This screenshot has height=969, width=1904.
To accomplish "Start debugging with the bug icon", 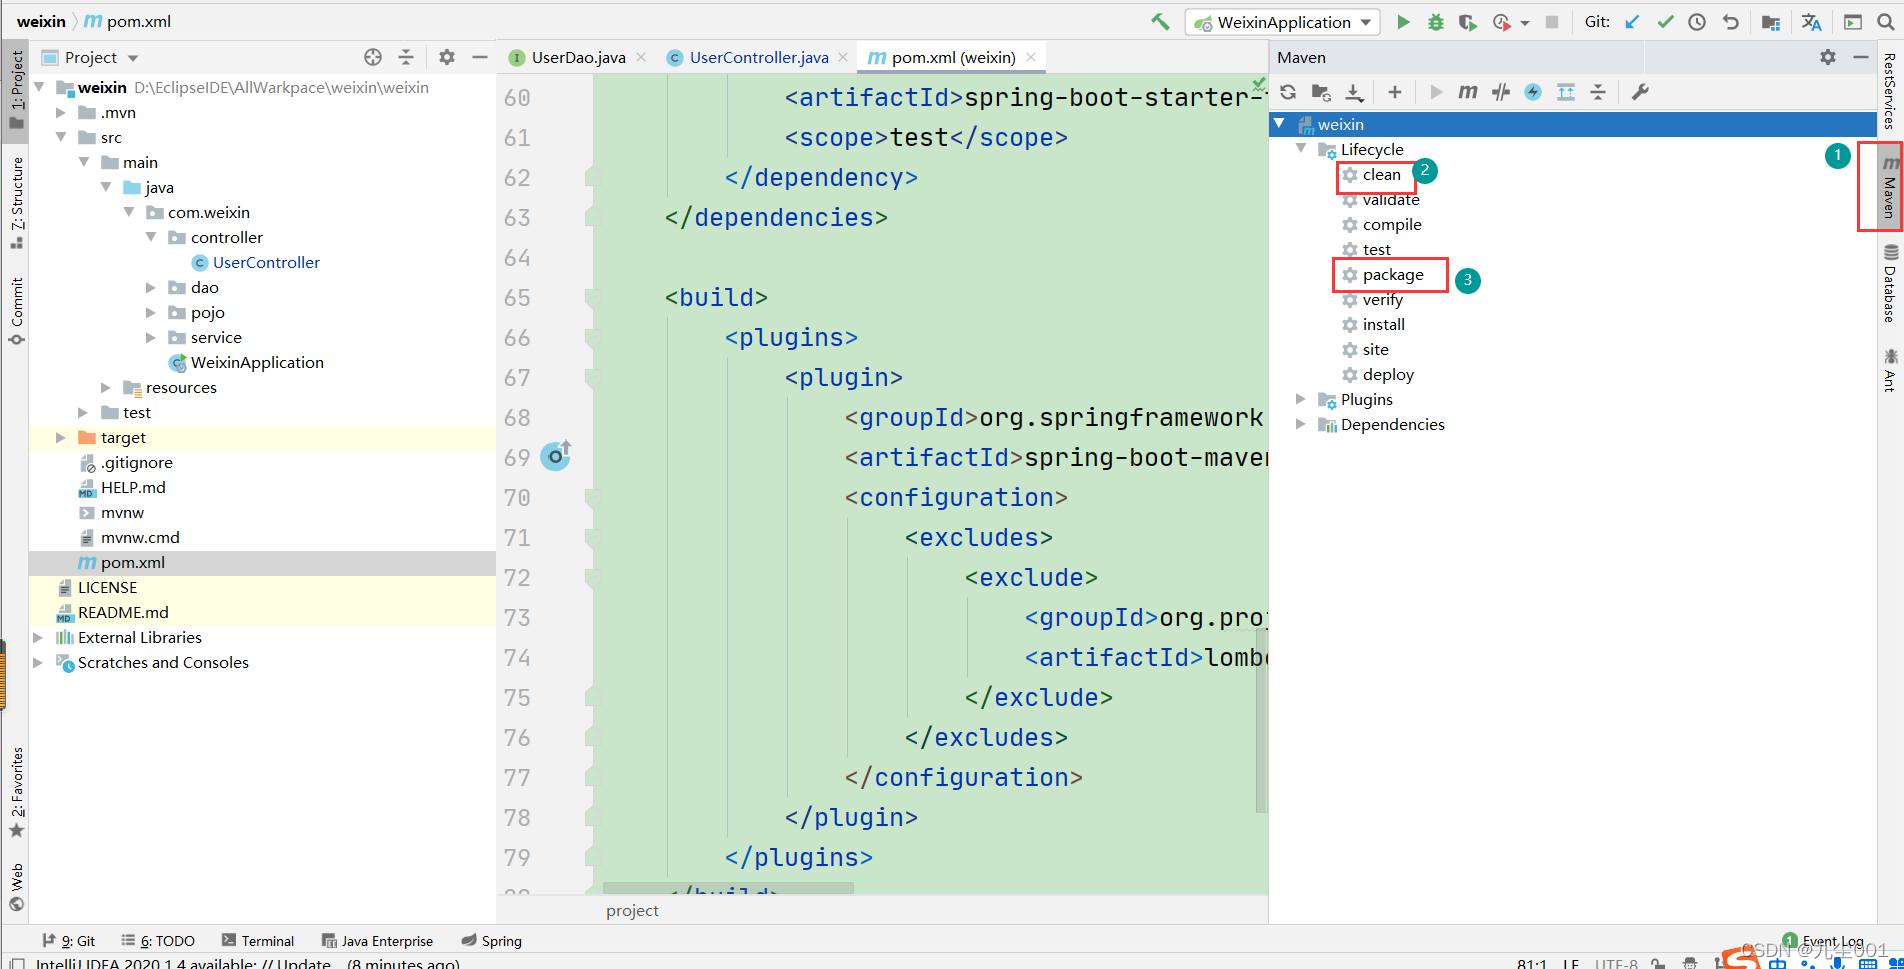I will click(x=1436, y=22).
